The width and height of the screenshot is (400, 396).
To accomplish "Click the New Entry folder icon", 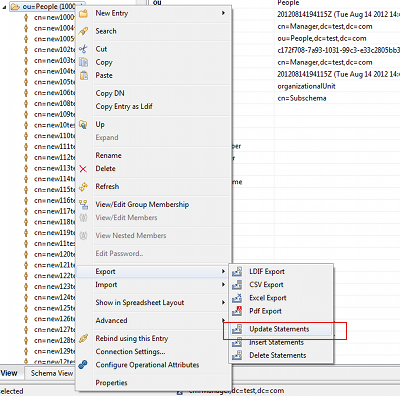I will tap(83, 14).
